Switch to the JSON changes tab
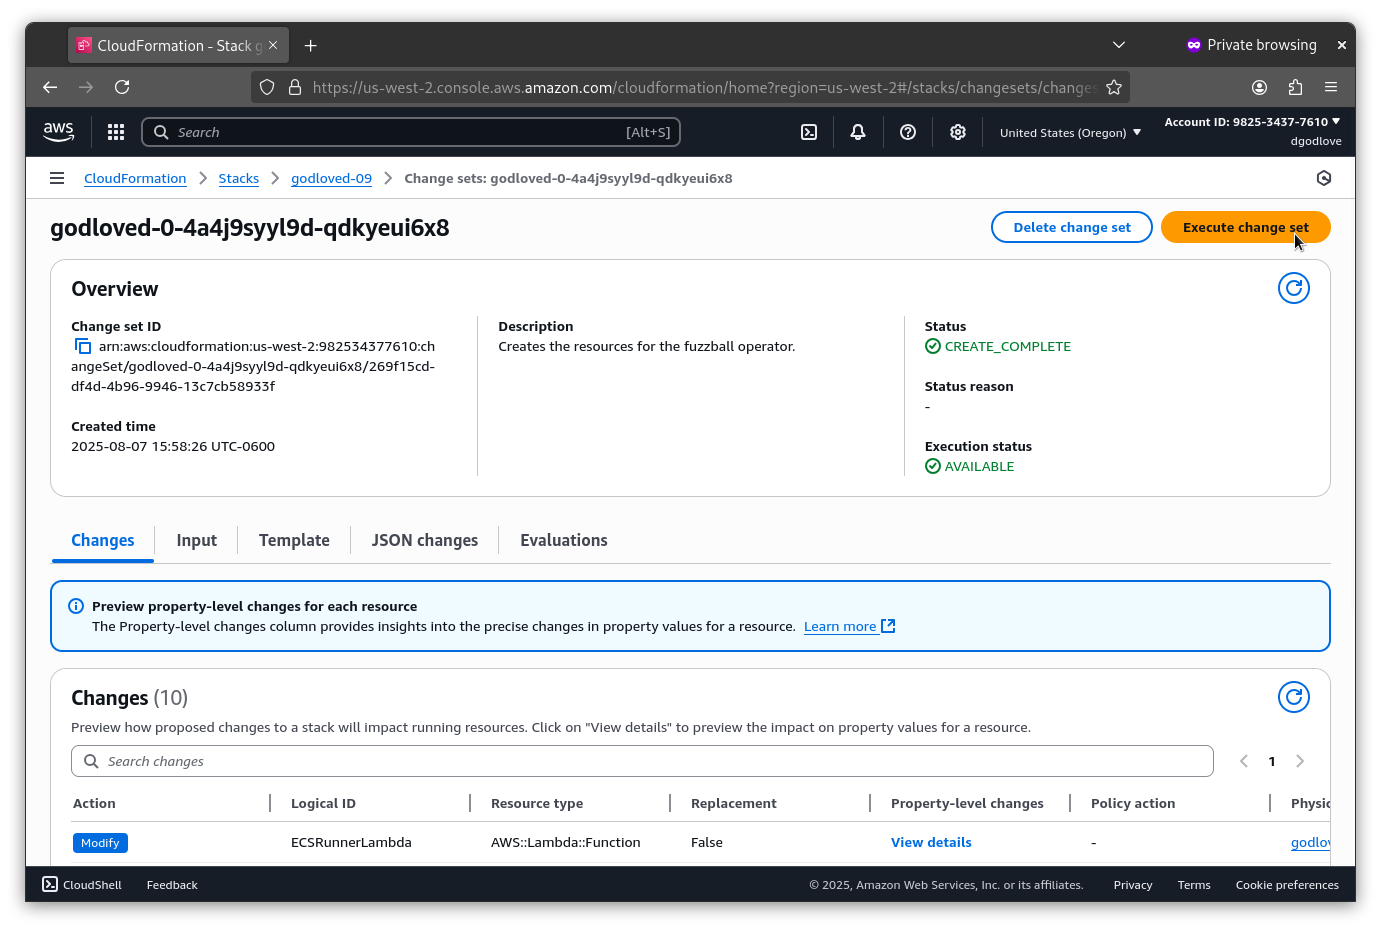This screenshot has width=1381, height=930. (x=424, y=540)
